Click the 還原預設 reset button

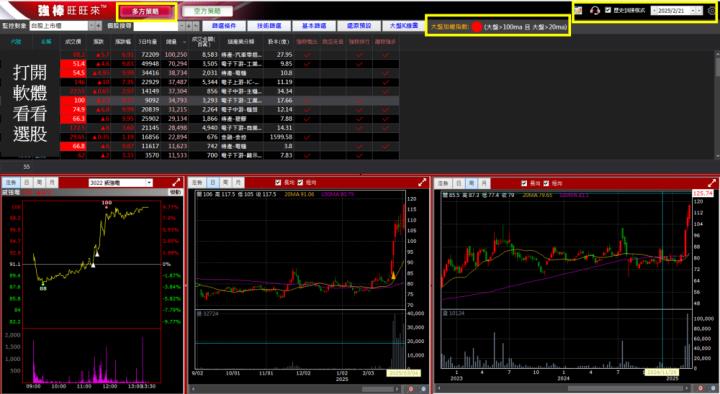pos(359,26)
